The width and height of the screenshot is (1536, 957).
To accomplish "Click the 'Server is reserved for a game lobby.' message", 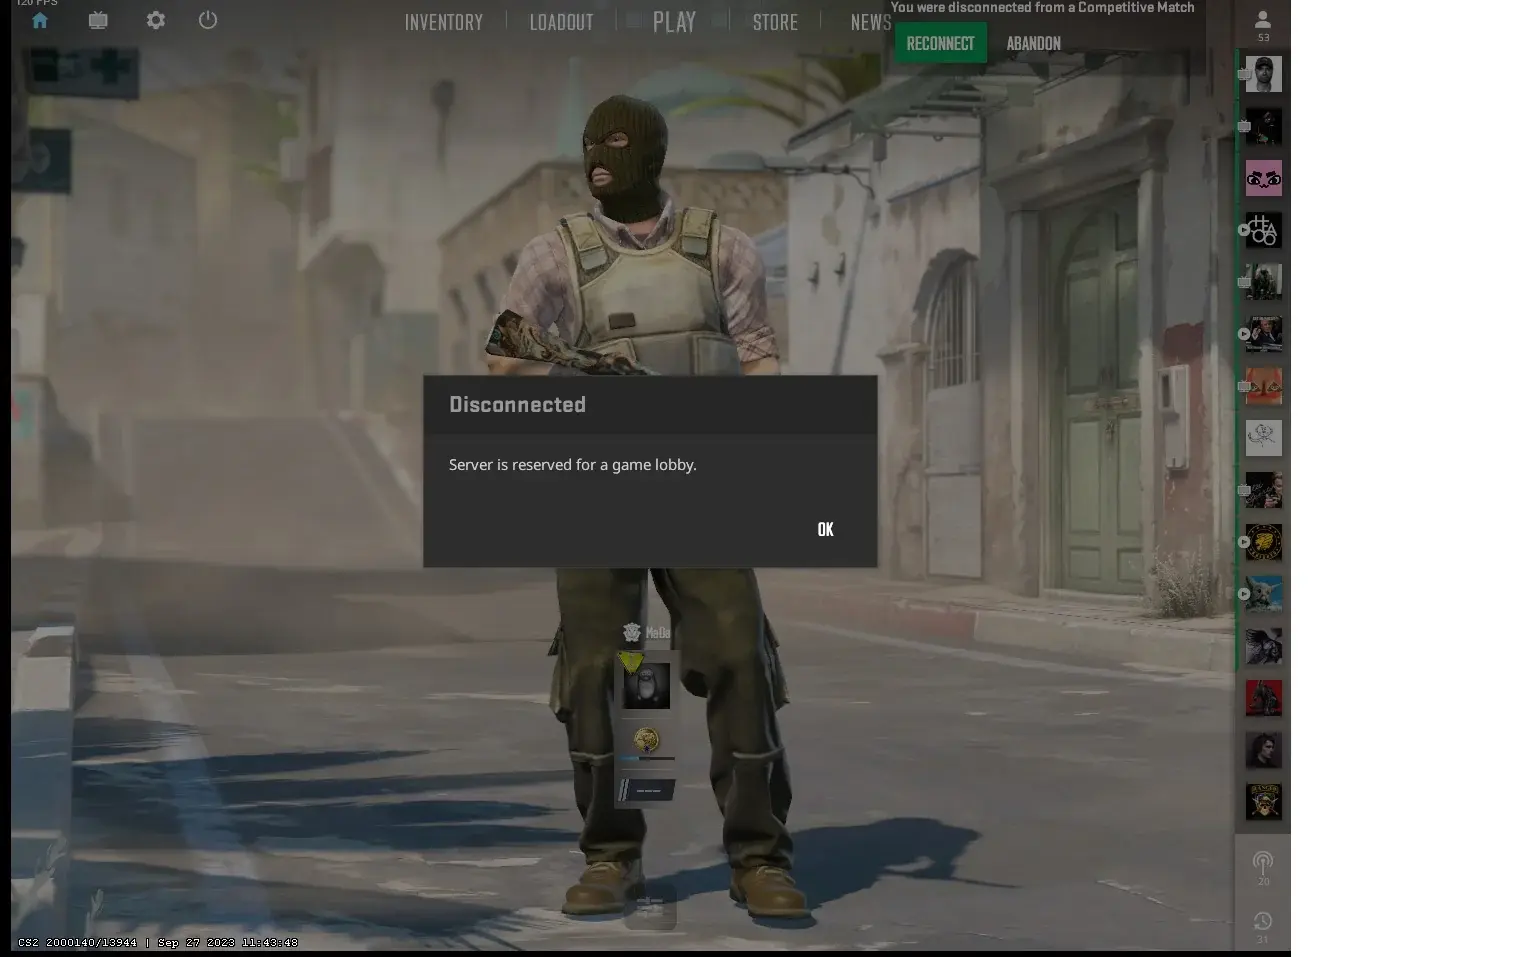I will tap(573, 465).
